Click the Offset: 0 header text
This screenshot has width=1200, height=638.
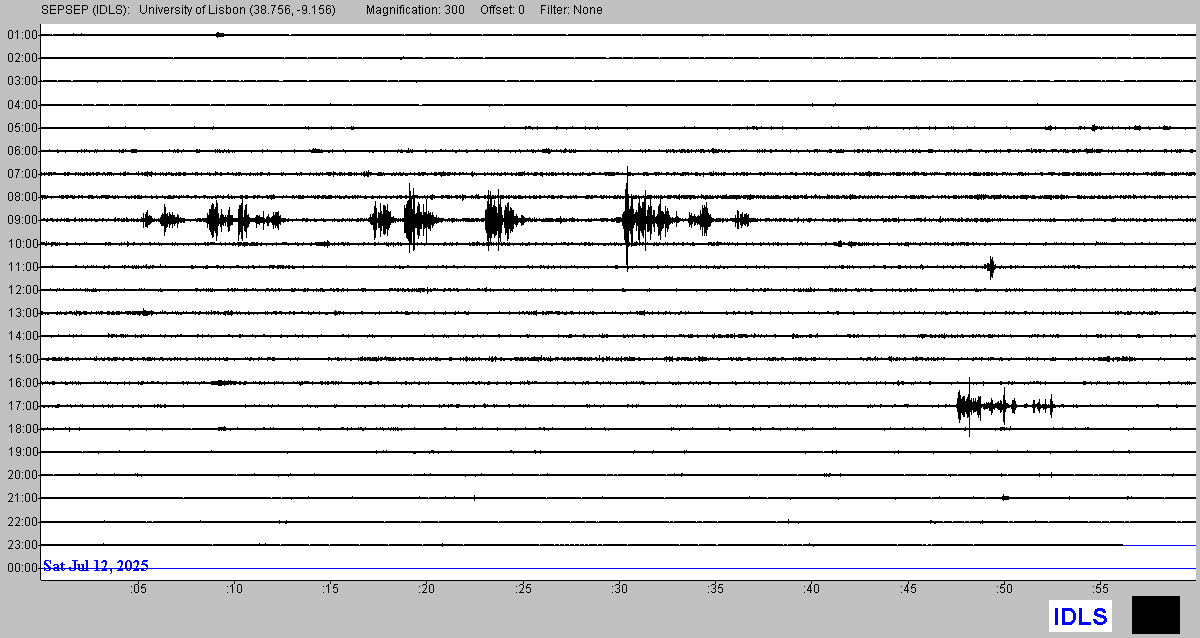(x=502, y=10)
